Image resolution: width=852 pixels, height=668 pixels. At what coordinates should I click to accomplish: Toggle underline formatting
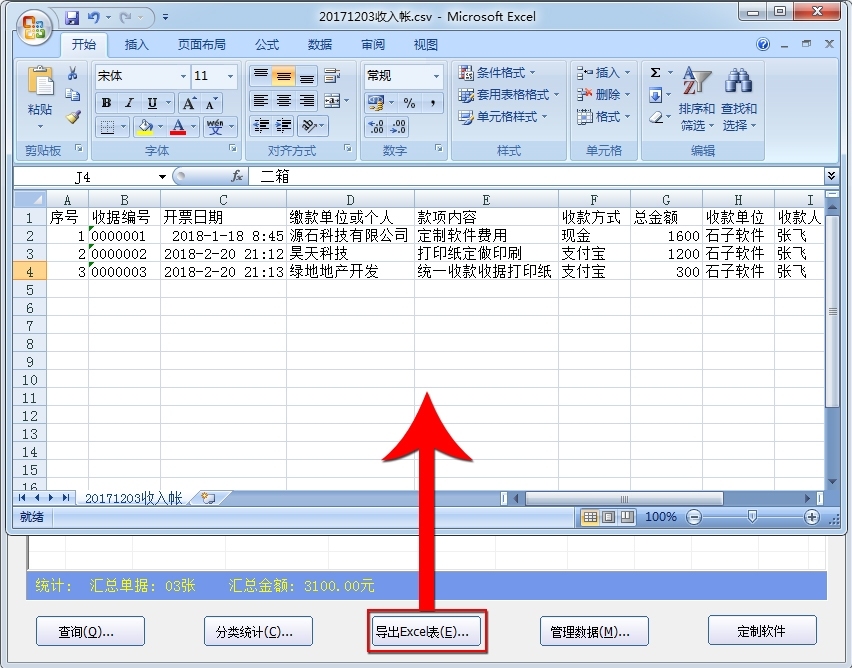pos(152,103)
